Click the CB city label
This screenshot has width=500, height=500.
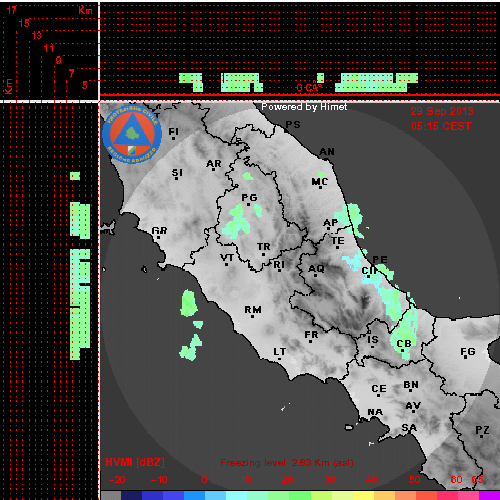(x=404, y=344)
